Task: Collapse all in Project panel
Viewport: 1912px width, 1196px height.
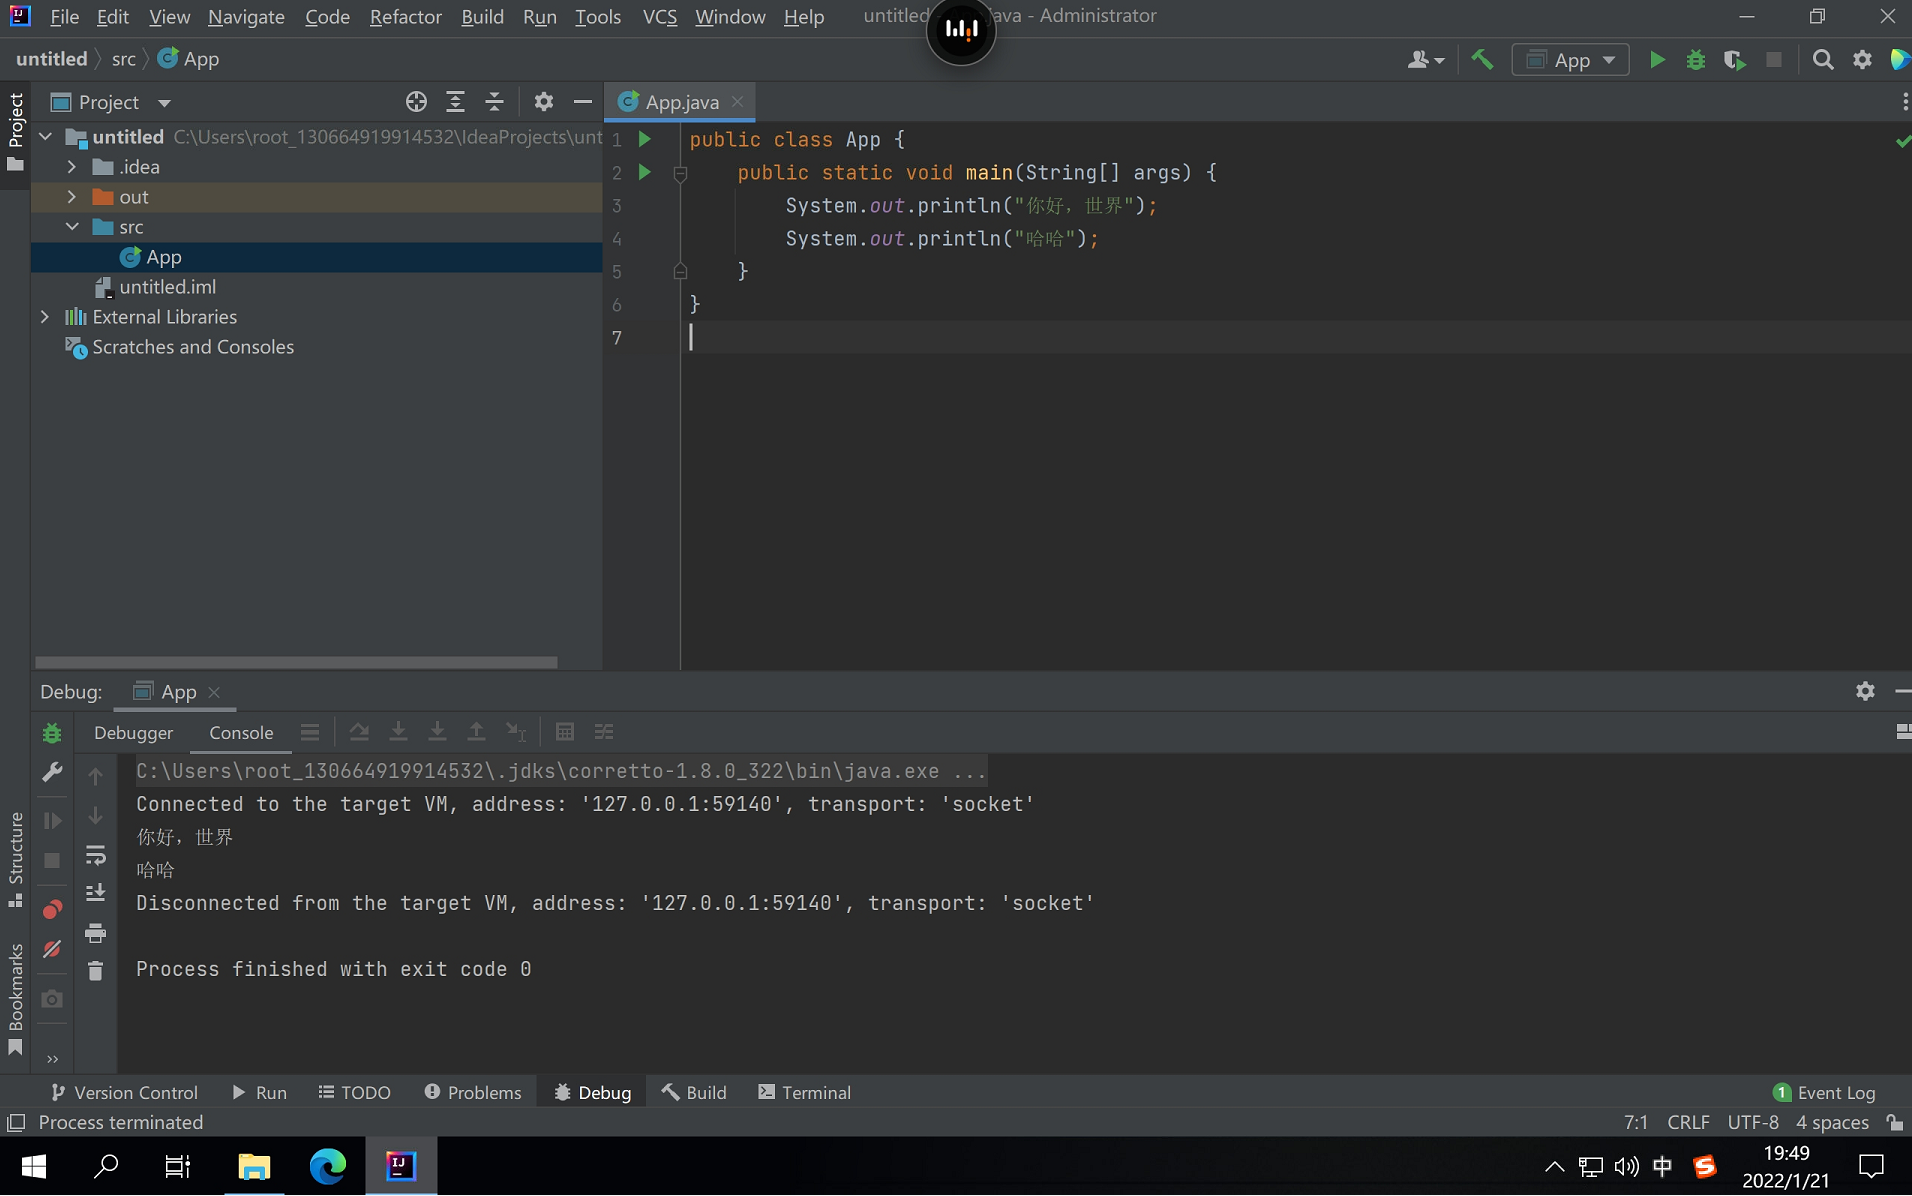Action: [x=494, y=102]
